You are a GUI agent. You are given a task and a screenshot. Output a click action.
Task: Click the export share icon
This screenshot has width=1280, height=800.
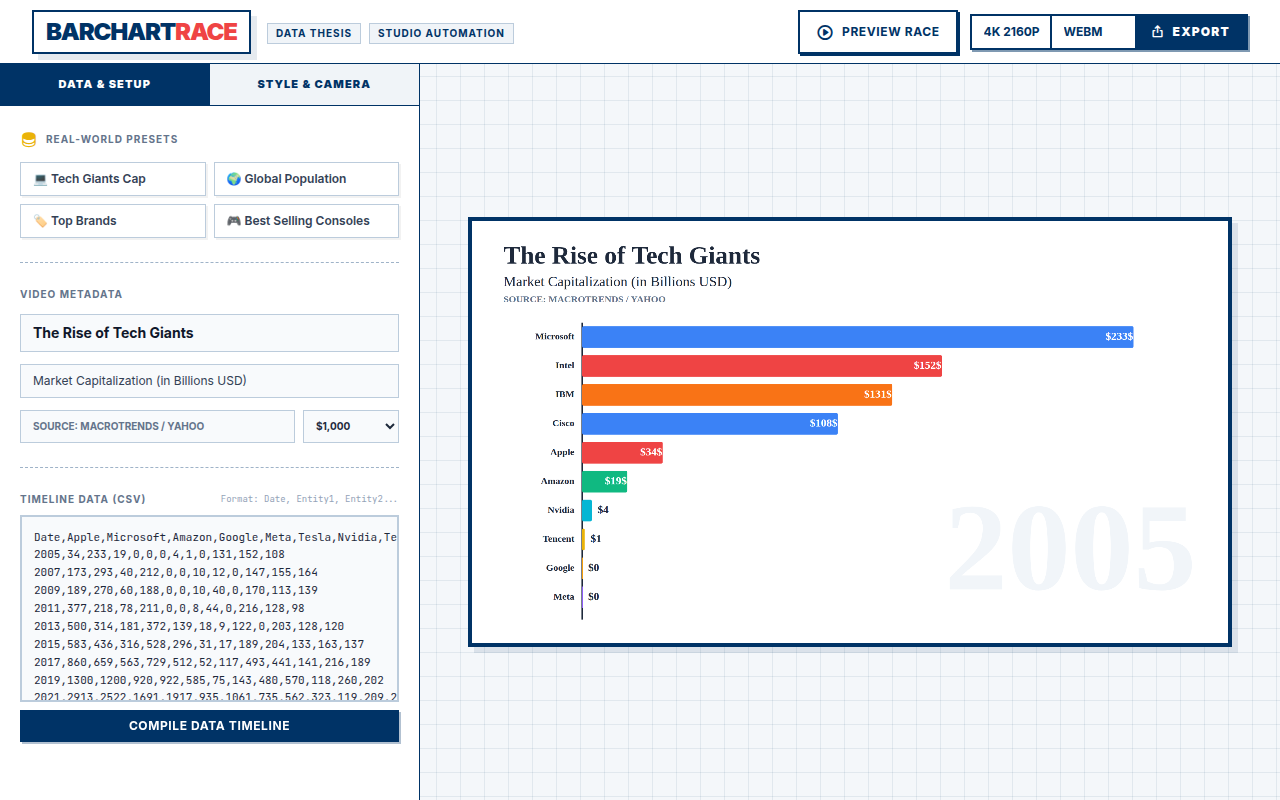[x=1158, y=32]
